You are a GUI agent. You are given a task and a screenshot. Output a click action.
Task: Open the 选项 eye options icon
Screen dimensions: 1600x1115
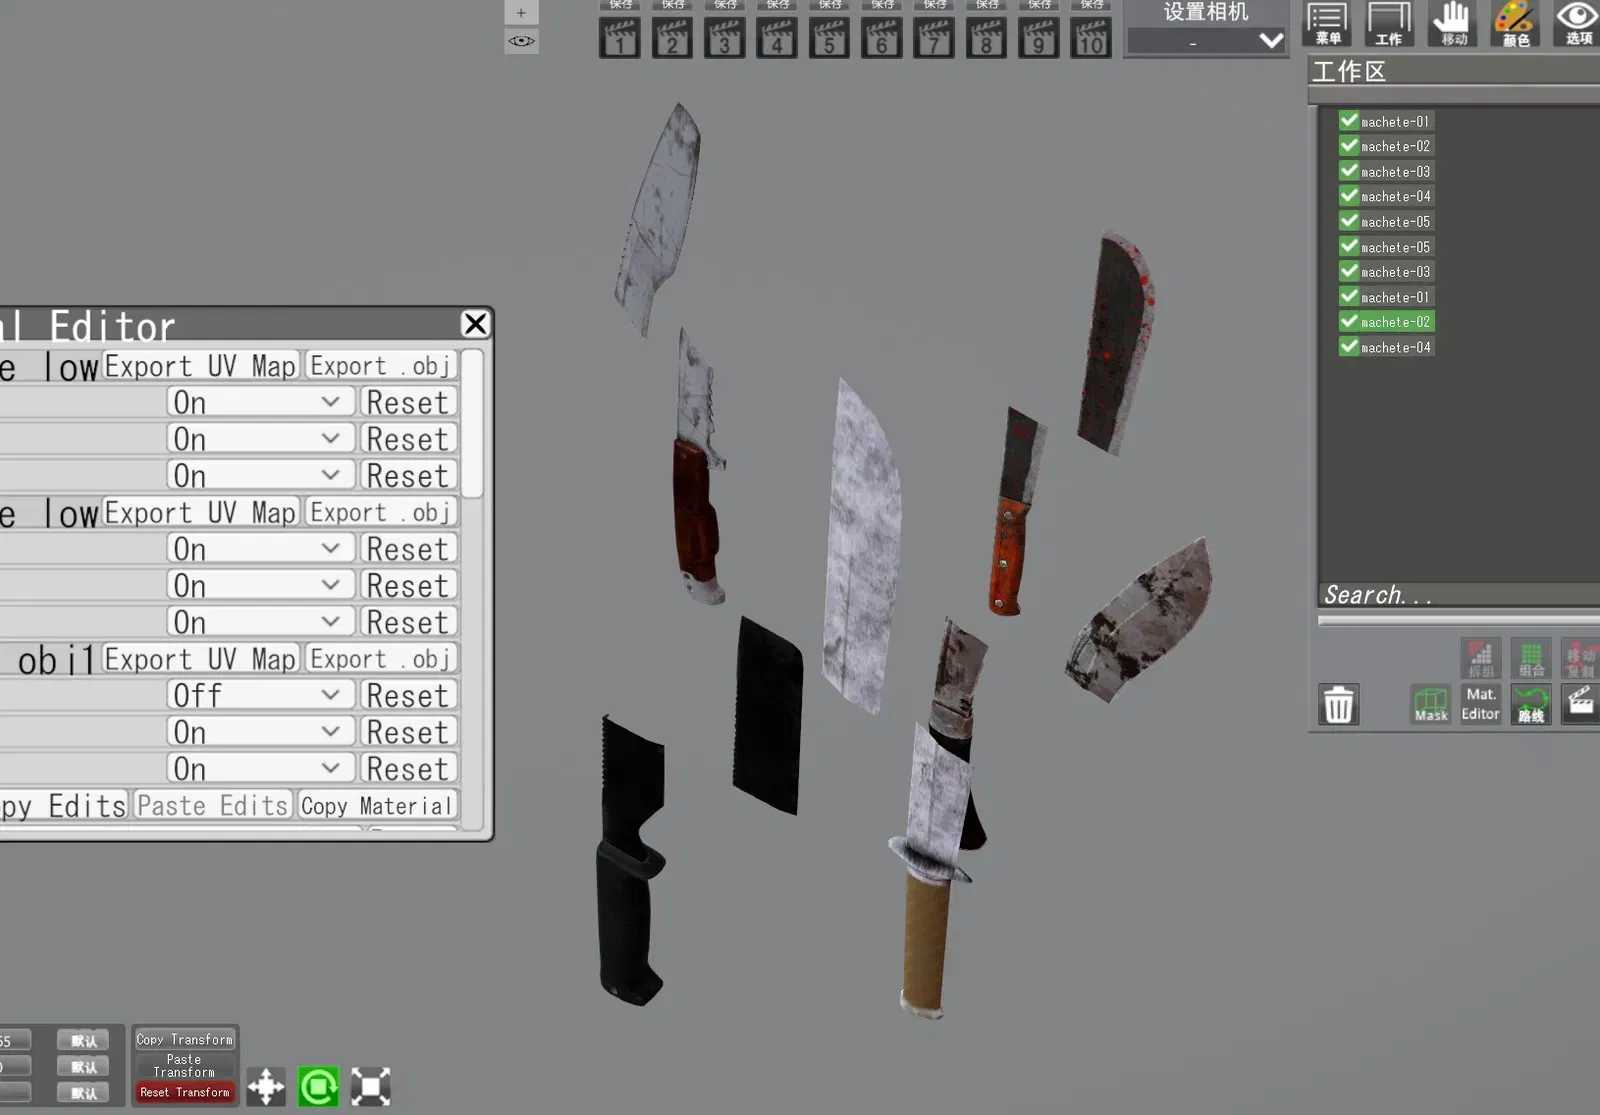1578,23
